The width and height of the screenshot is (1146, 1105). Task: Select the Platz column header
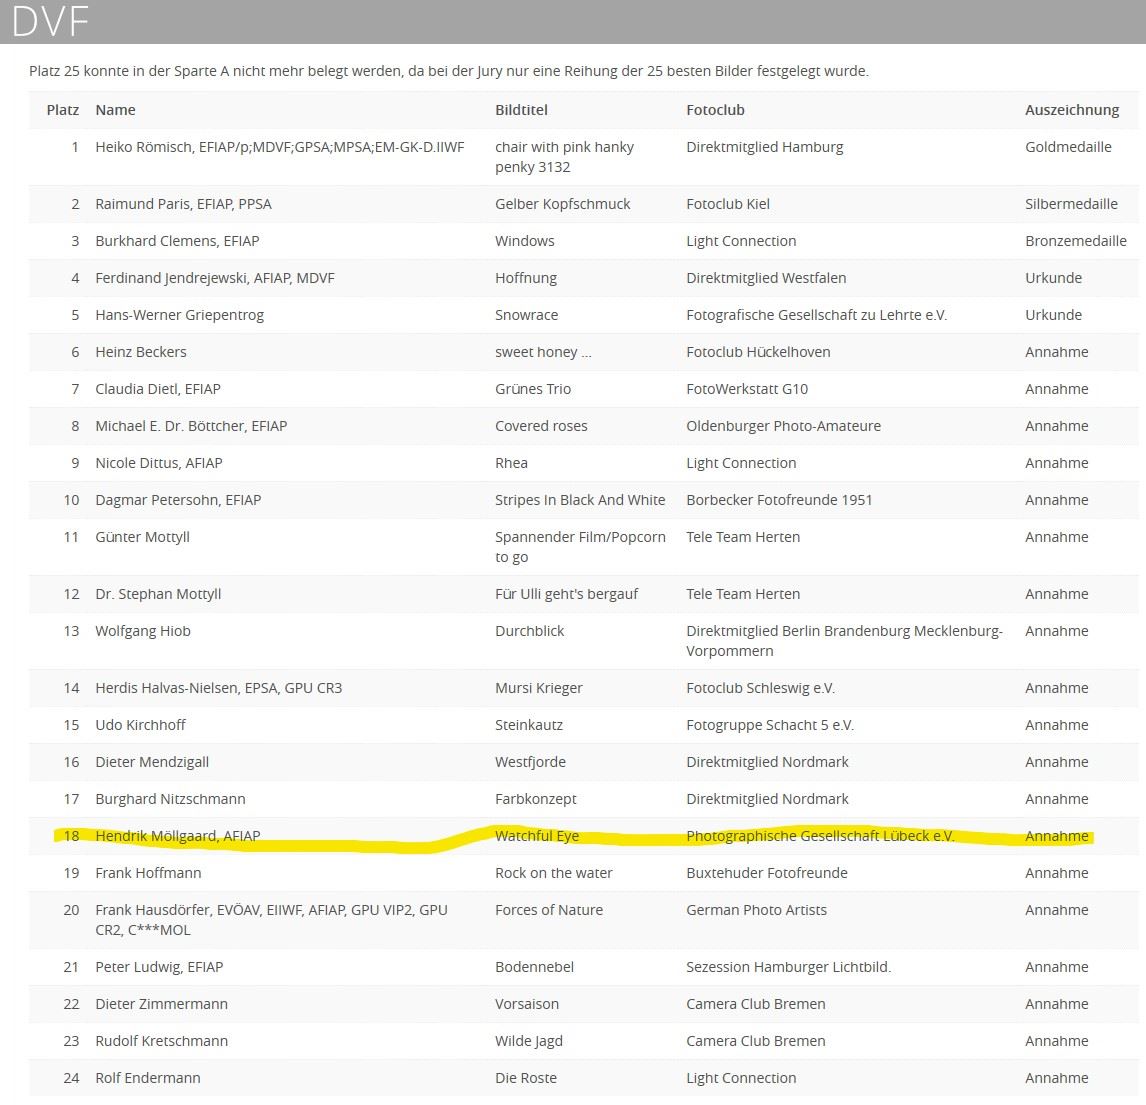[x=63, y=110]
